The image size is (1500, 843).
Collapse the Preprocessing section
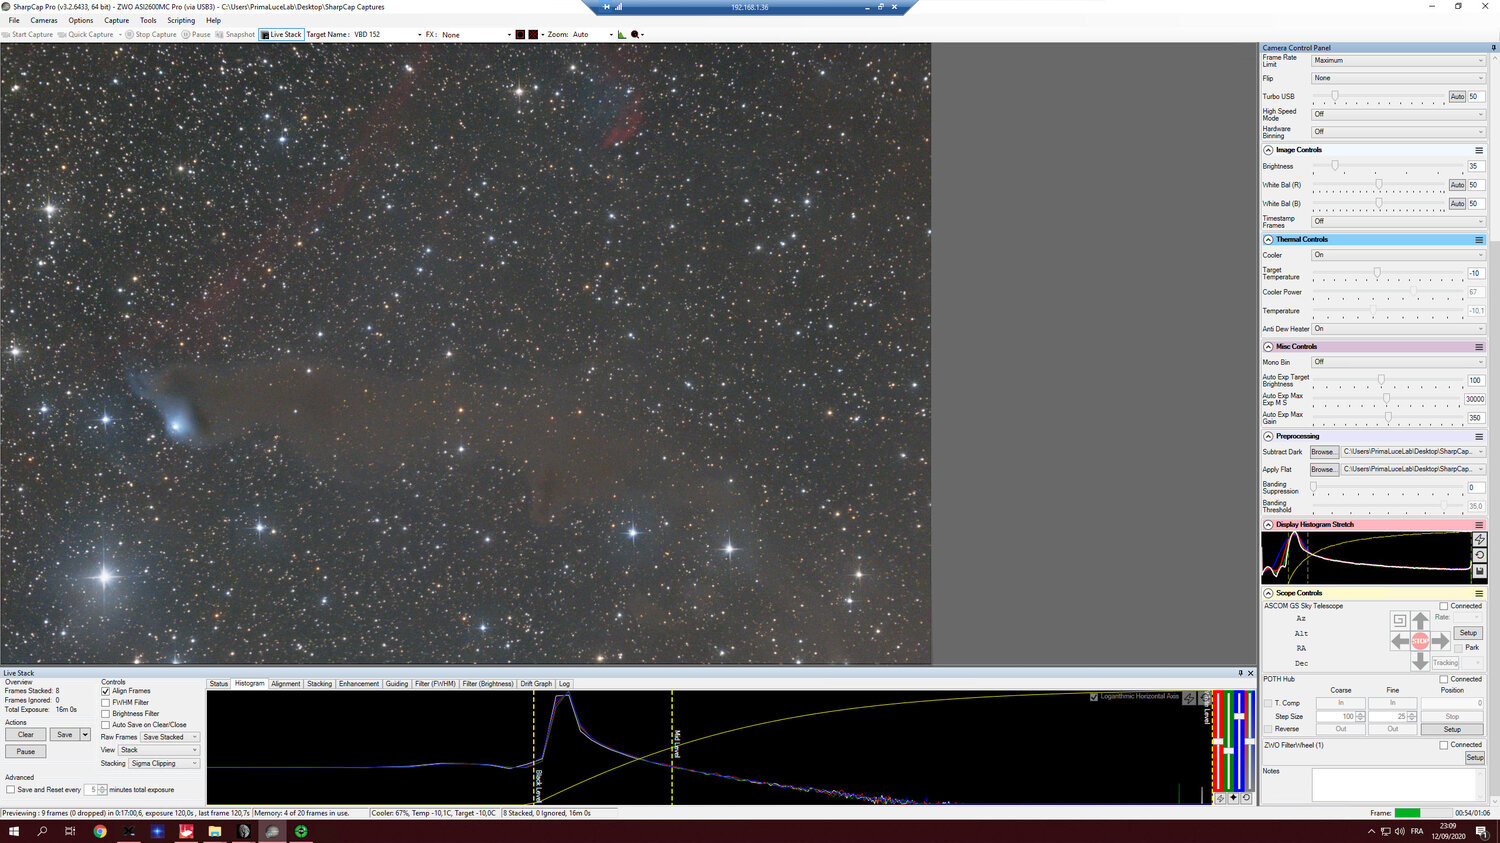click(x=1268, y=437)
